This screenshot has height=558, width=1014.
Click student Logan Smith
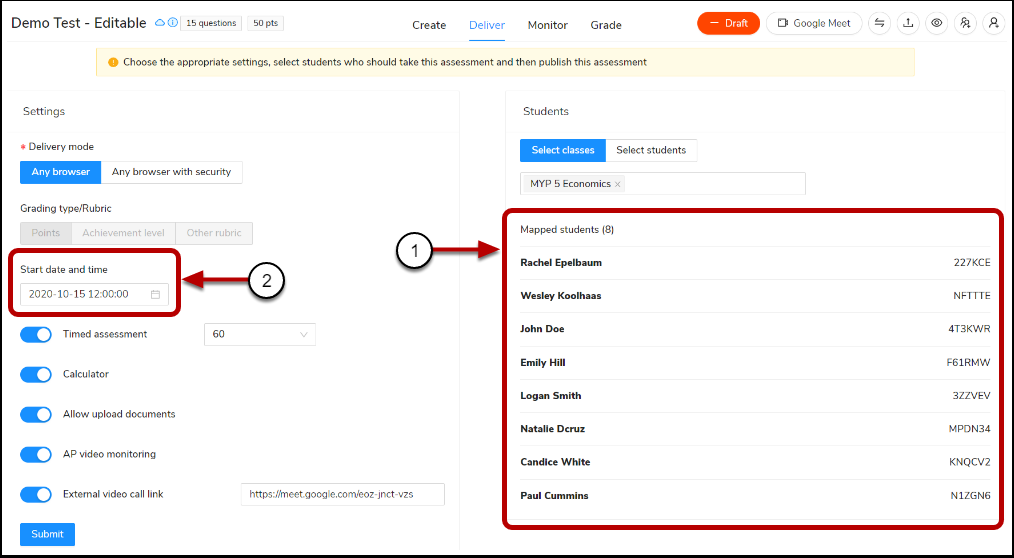click(x=550, y=396)
